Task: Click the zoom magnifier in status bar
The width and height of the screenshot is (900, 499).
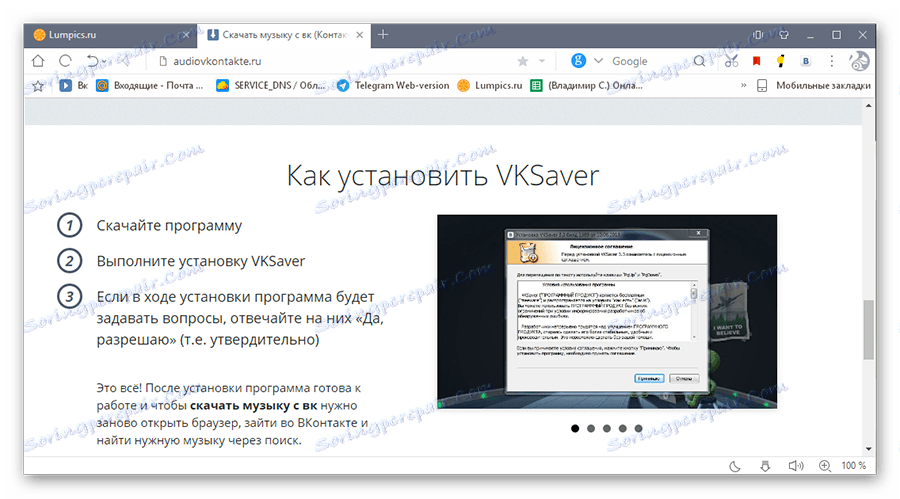Action: 825,466
